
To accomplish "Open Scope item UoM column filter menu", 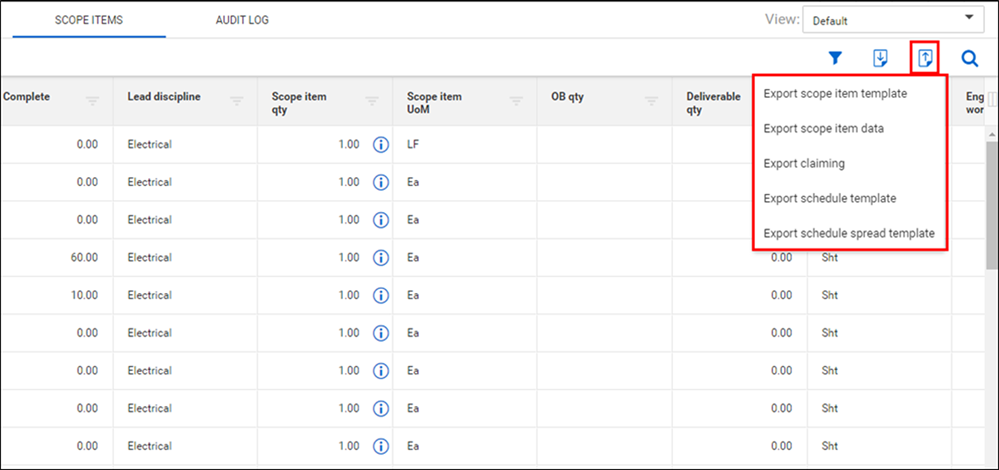I will [x=517, y=100].
